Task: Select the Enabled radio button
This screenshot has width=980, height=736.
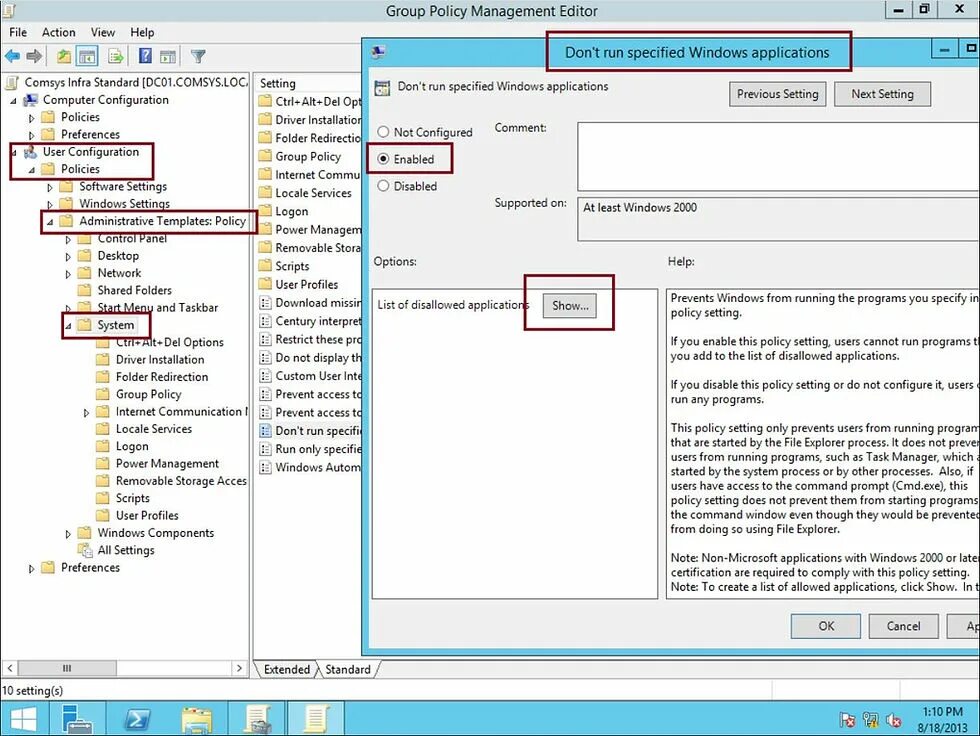Action: [383, 158]
